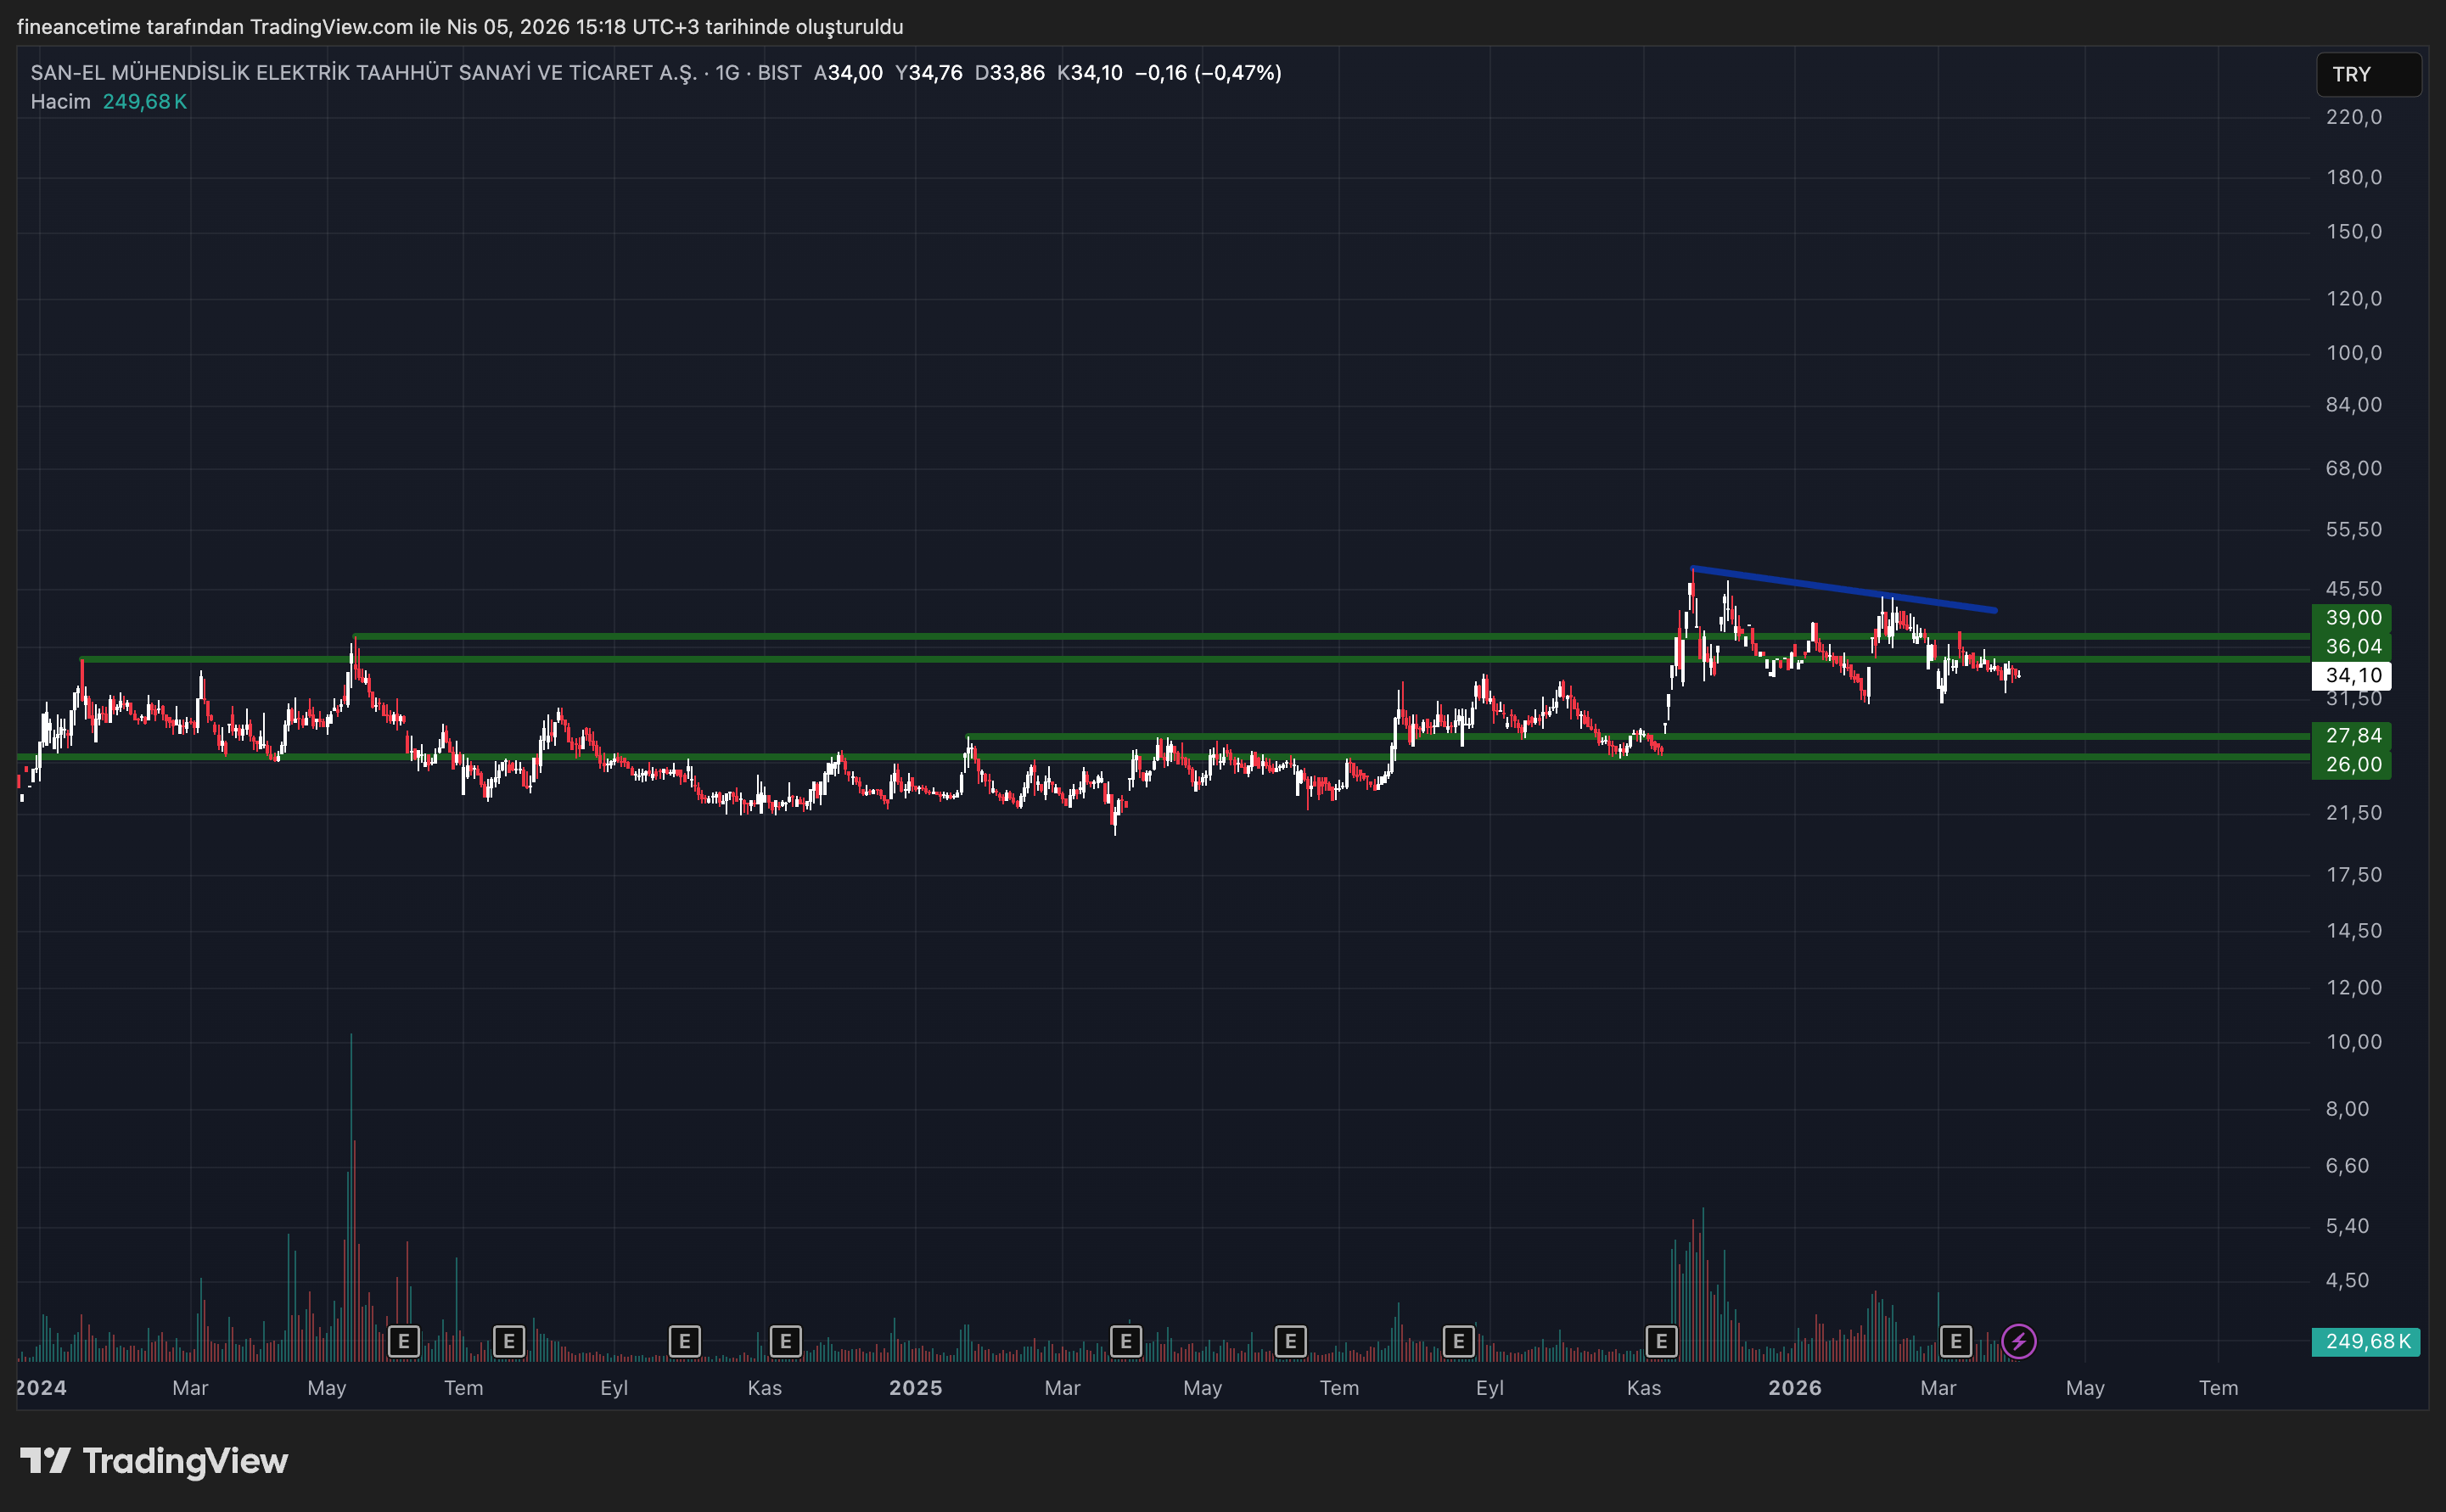The width and height of the screenshot is (2446, 1512).
Task: Open the TRY currency selector
Action: click(x=2367, y=75)
